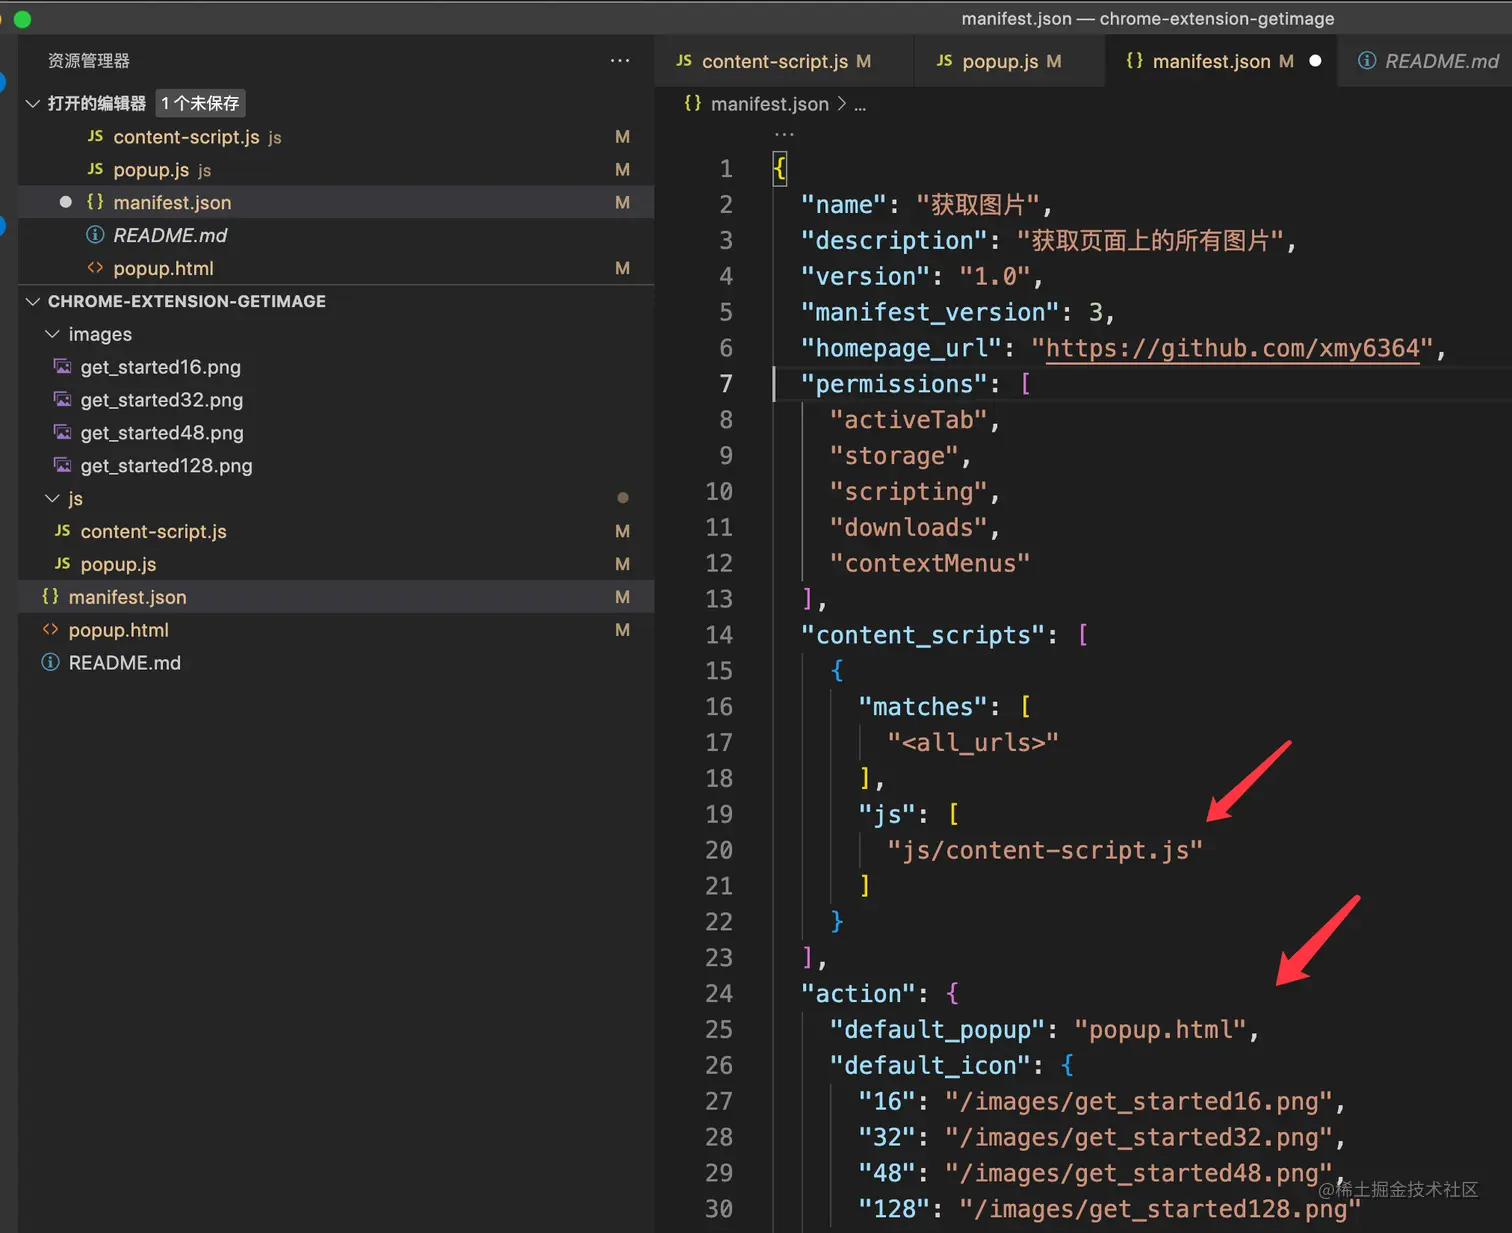
Task: Click the "<all_urls>" string value
Action: tap(973, 743)
